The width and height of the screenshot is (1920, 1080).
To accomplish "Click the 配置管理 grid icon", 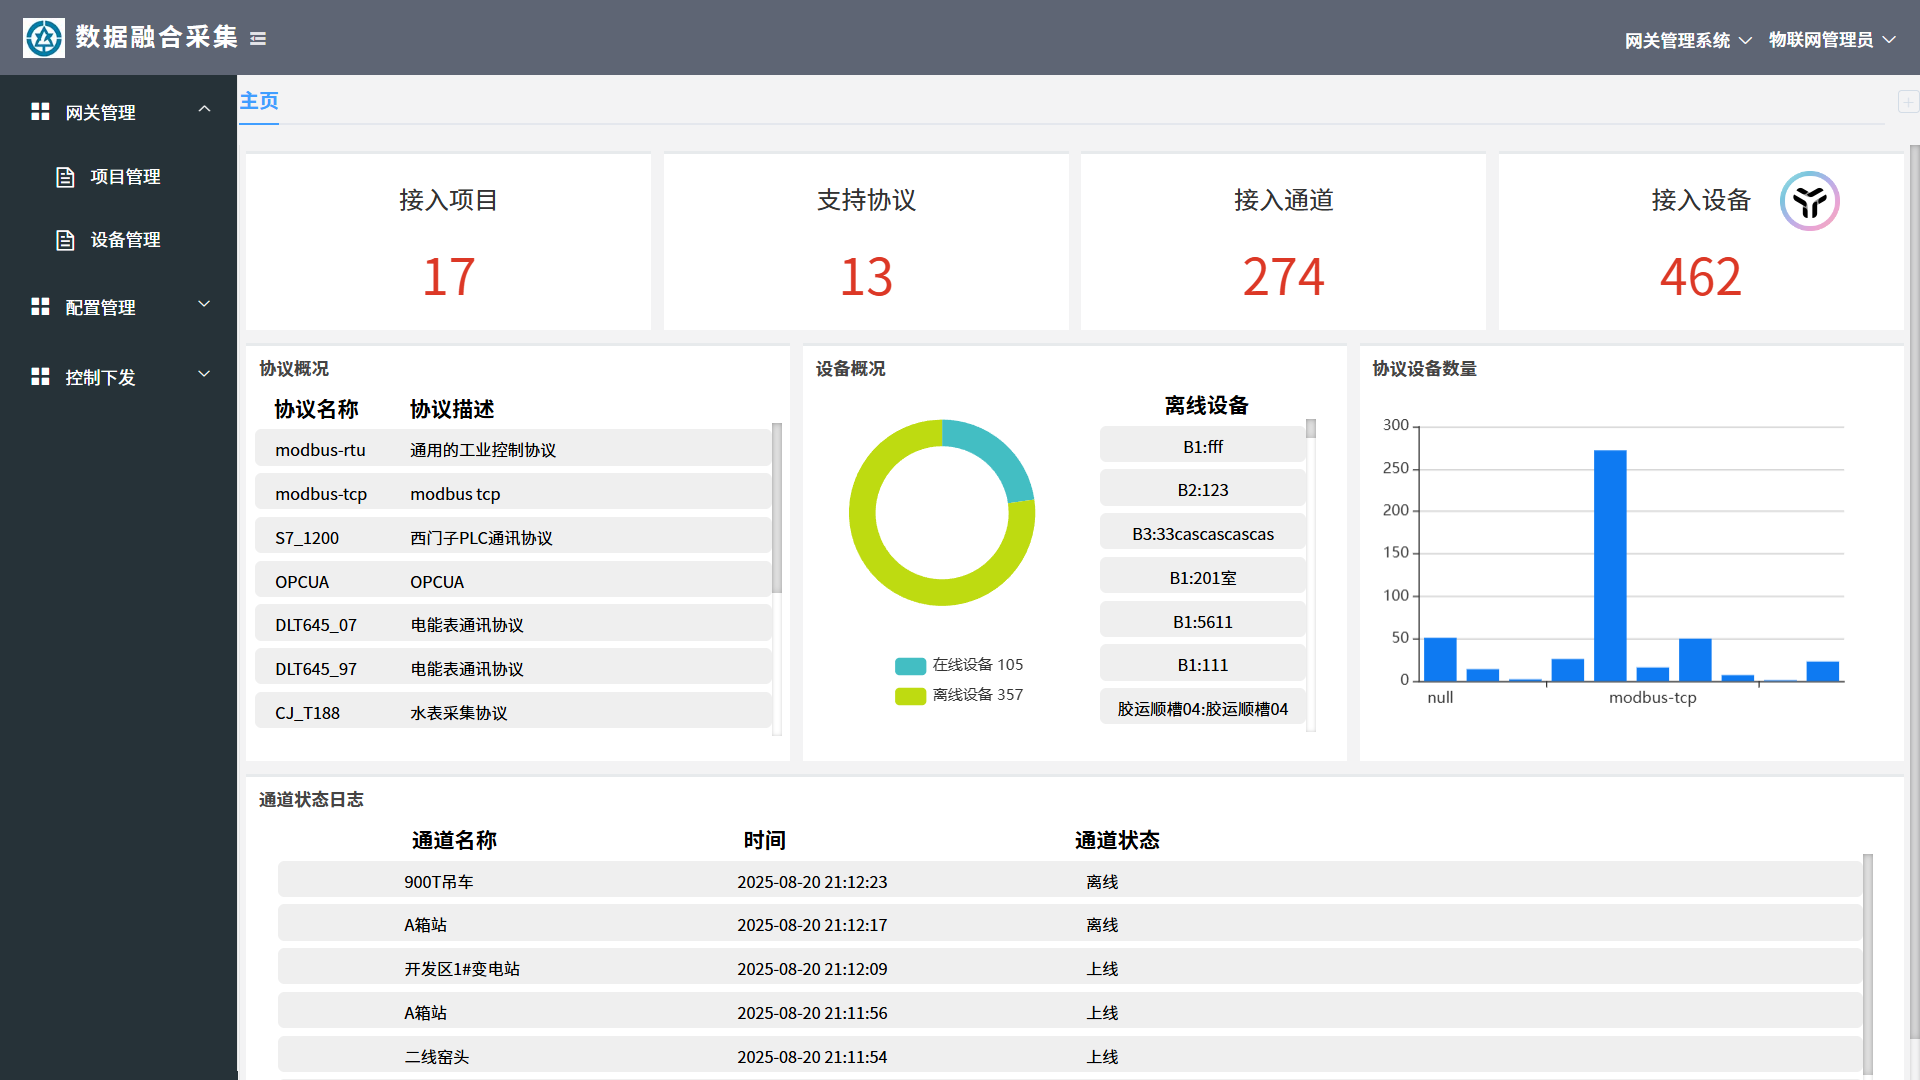I will 40,307.
